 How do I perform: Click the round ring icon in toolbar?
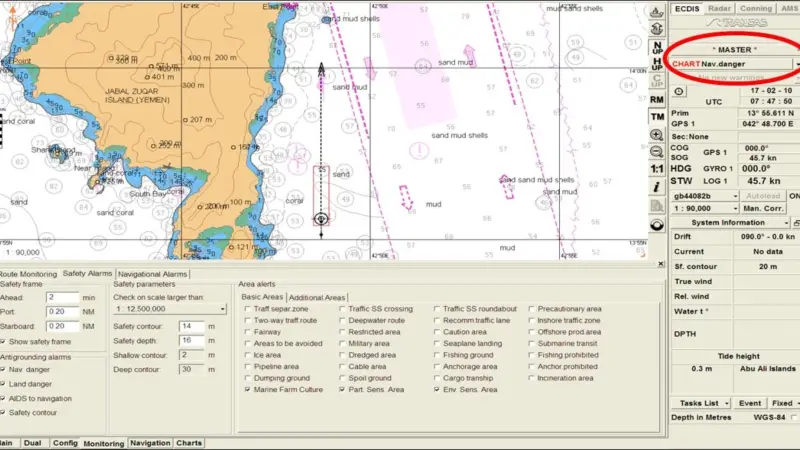(x=657, y=224)
